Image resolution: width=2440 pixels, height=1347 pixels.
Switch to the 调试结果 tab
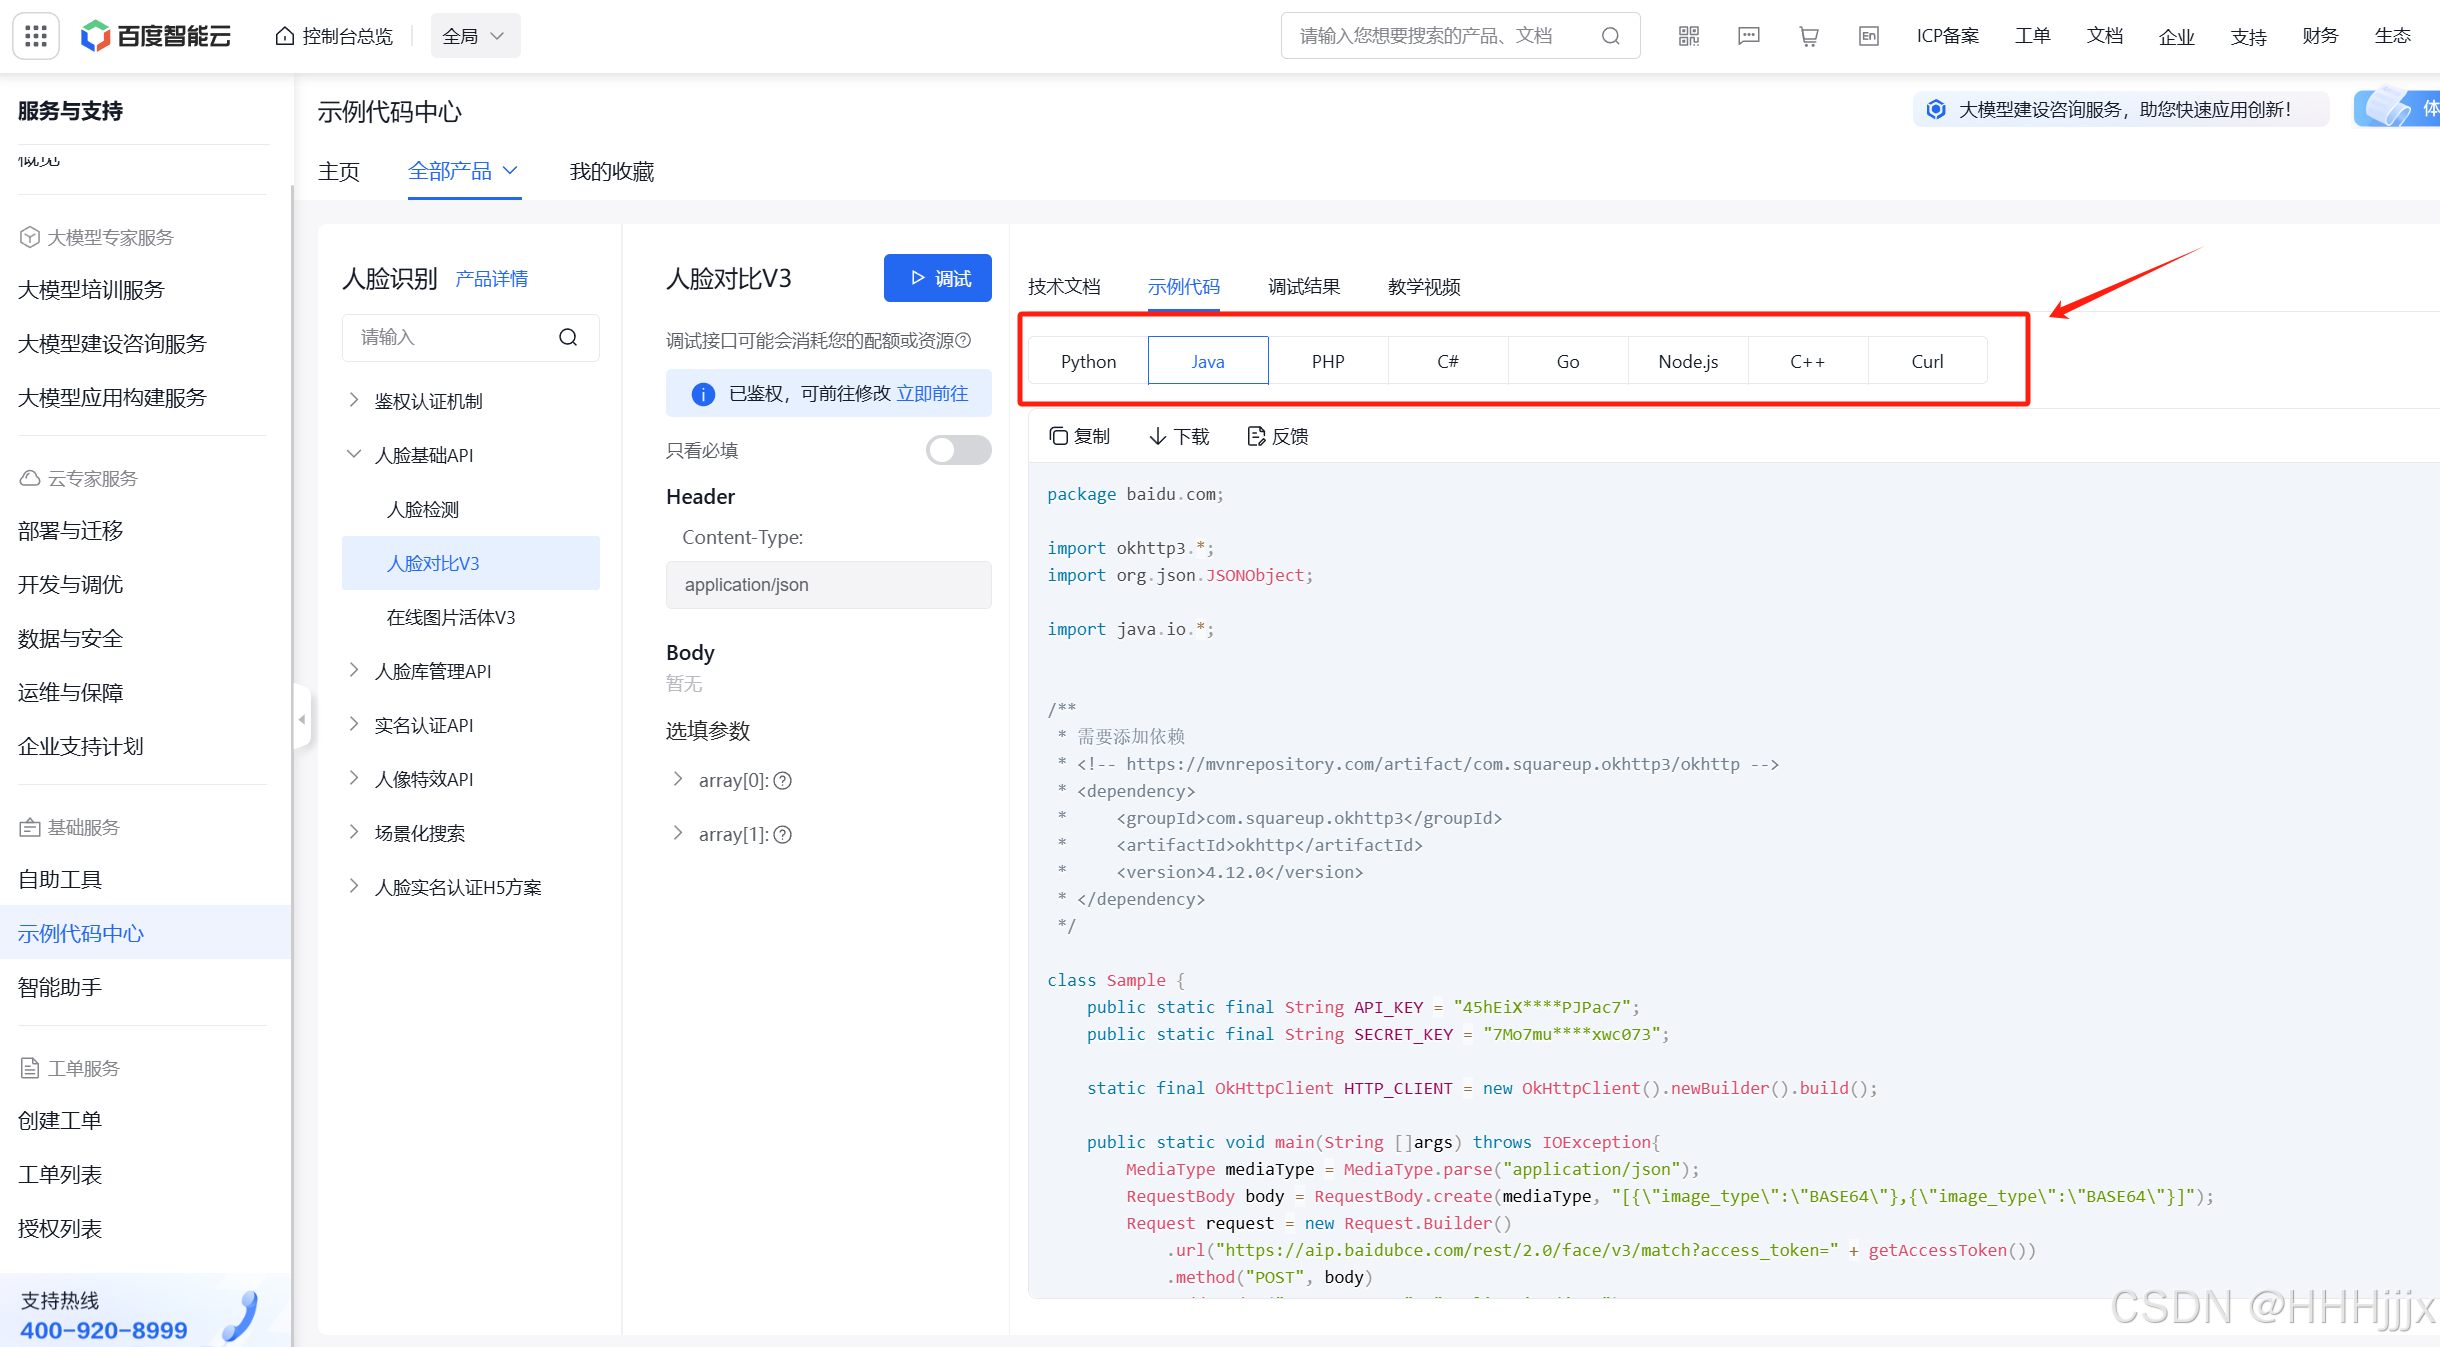point(1304,287)
